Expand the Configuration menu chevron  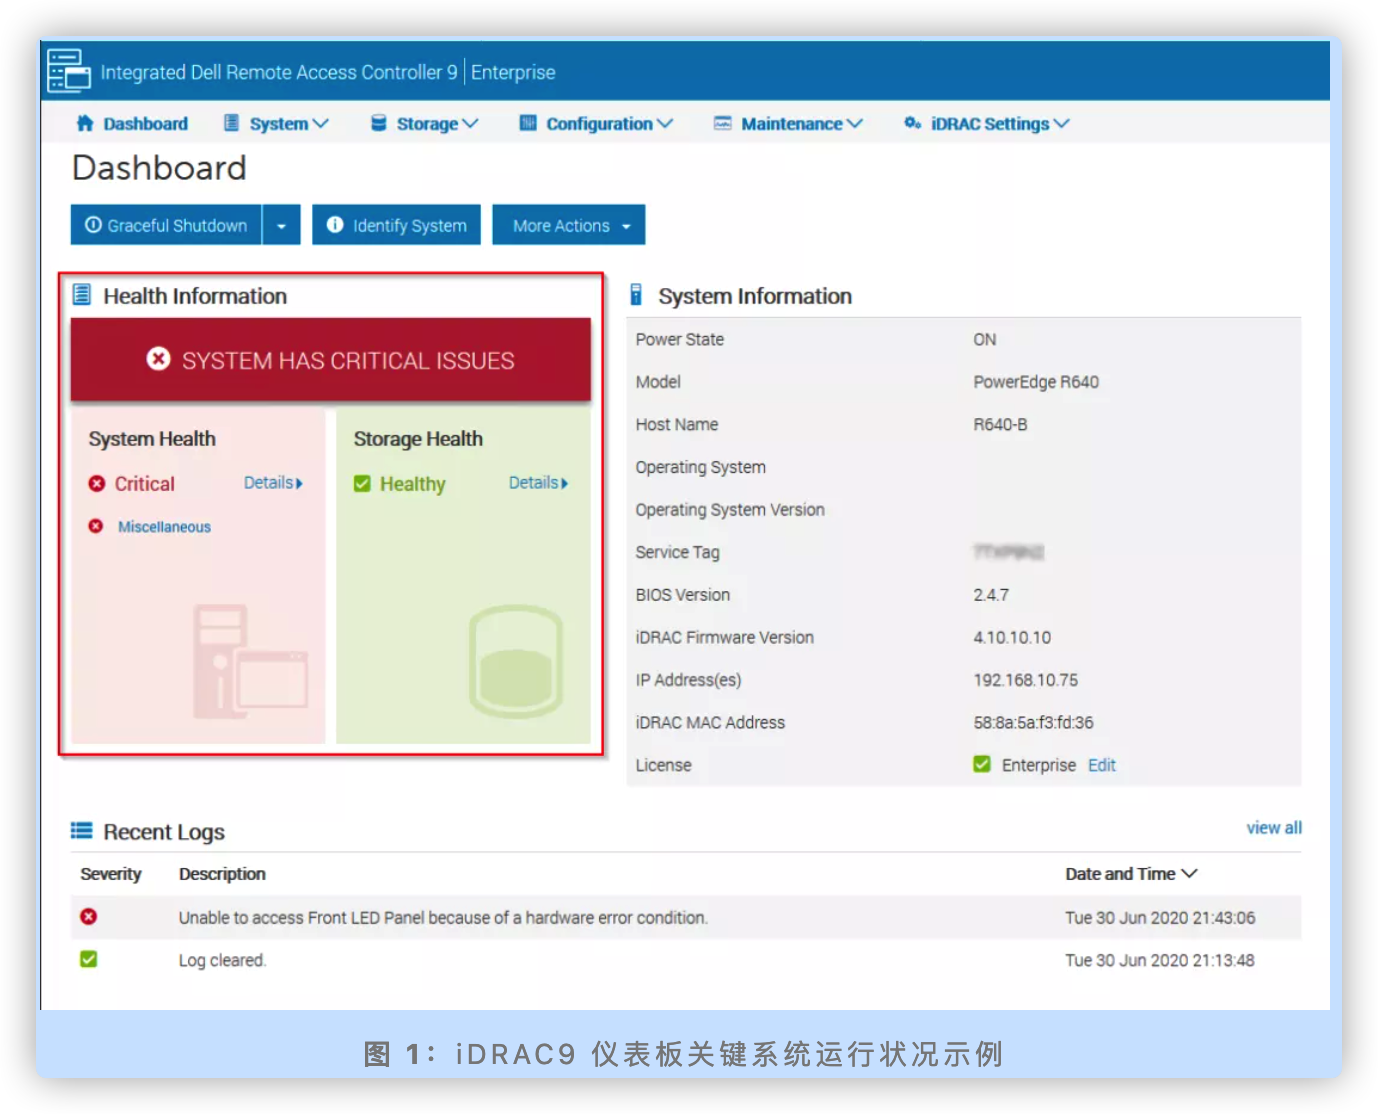[665, 123]
